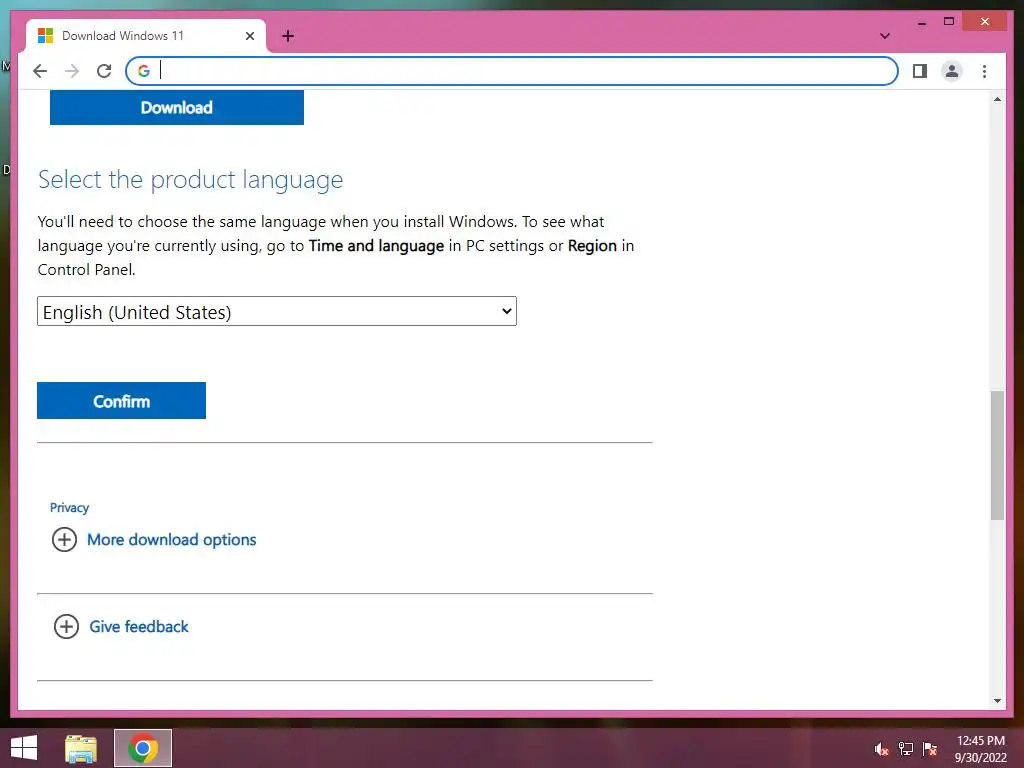Click the network tray icon
This screenshot has width=1024, height=768.
click(x=906, y=749)
